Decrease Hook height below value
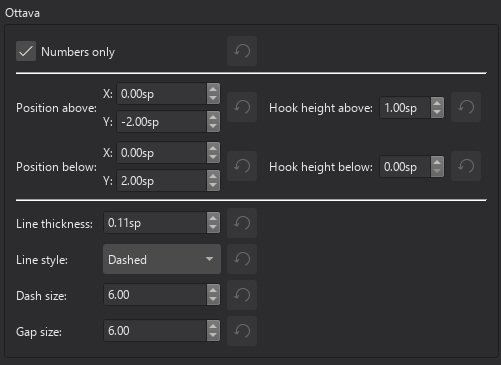The image size is (501, 365). point(437,172)
